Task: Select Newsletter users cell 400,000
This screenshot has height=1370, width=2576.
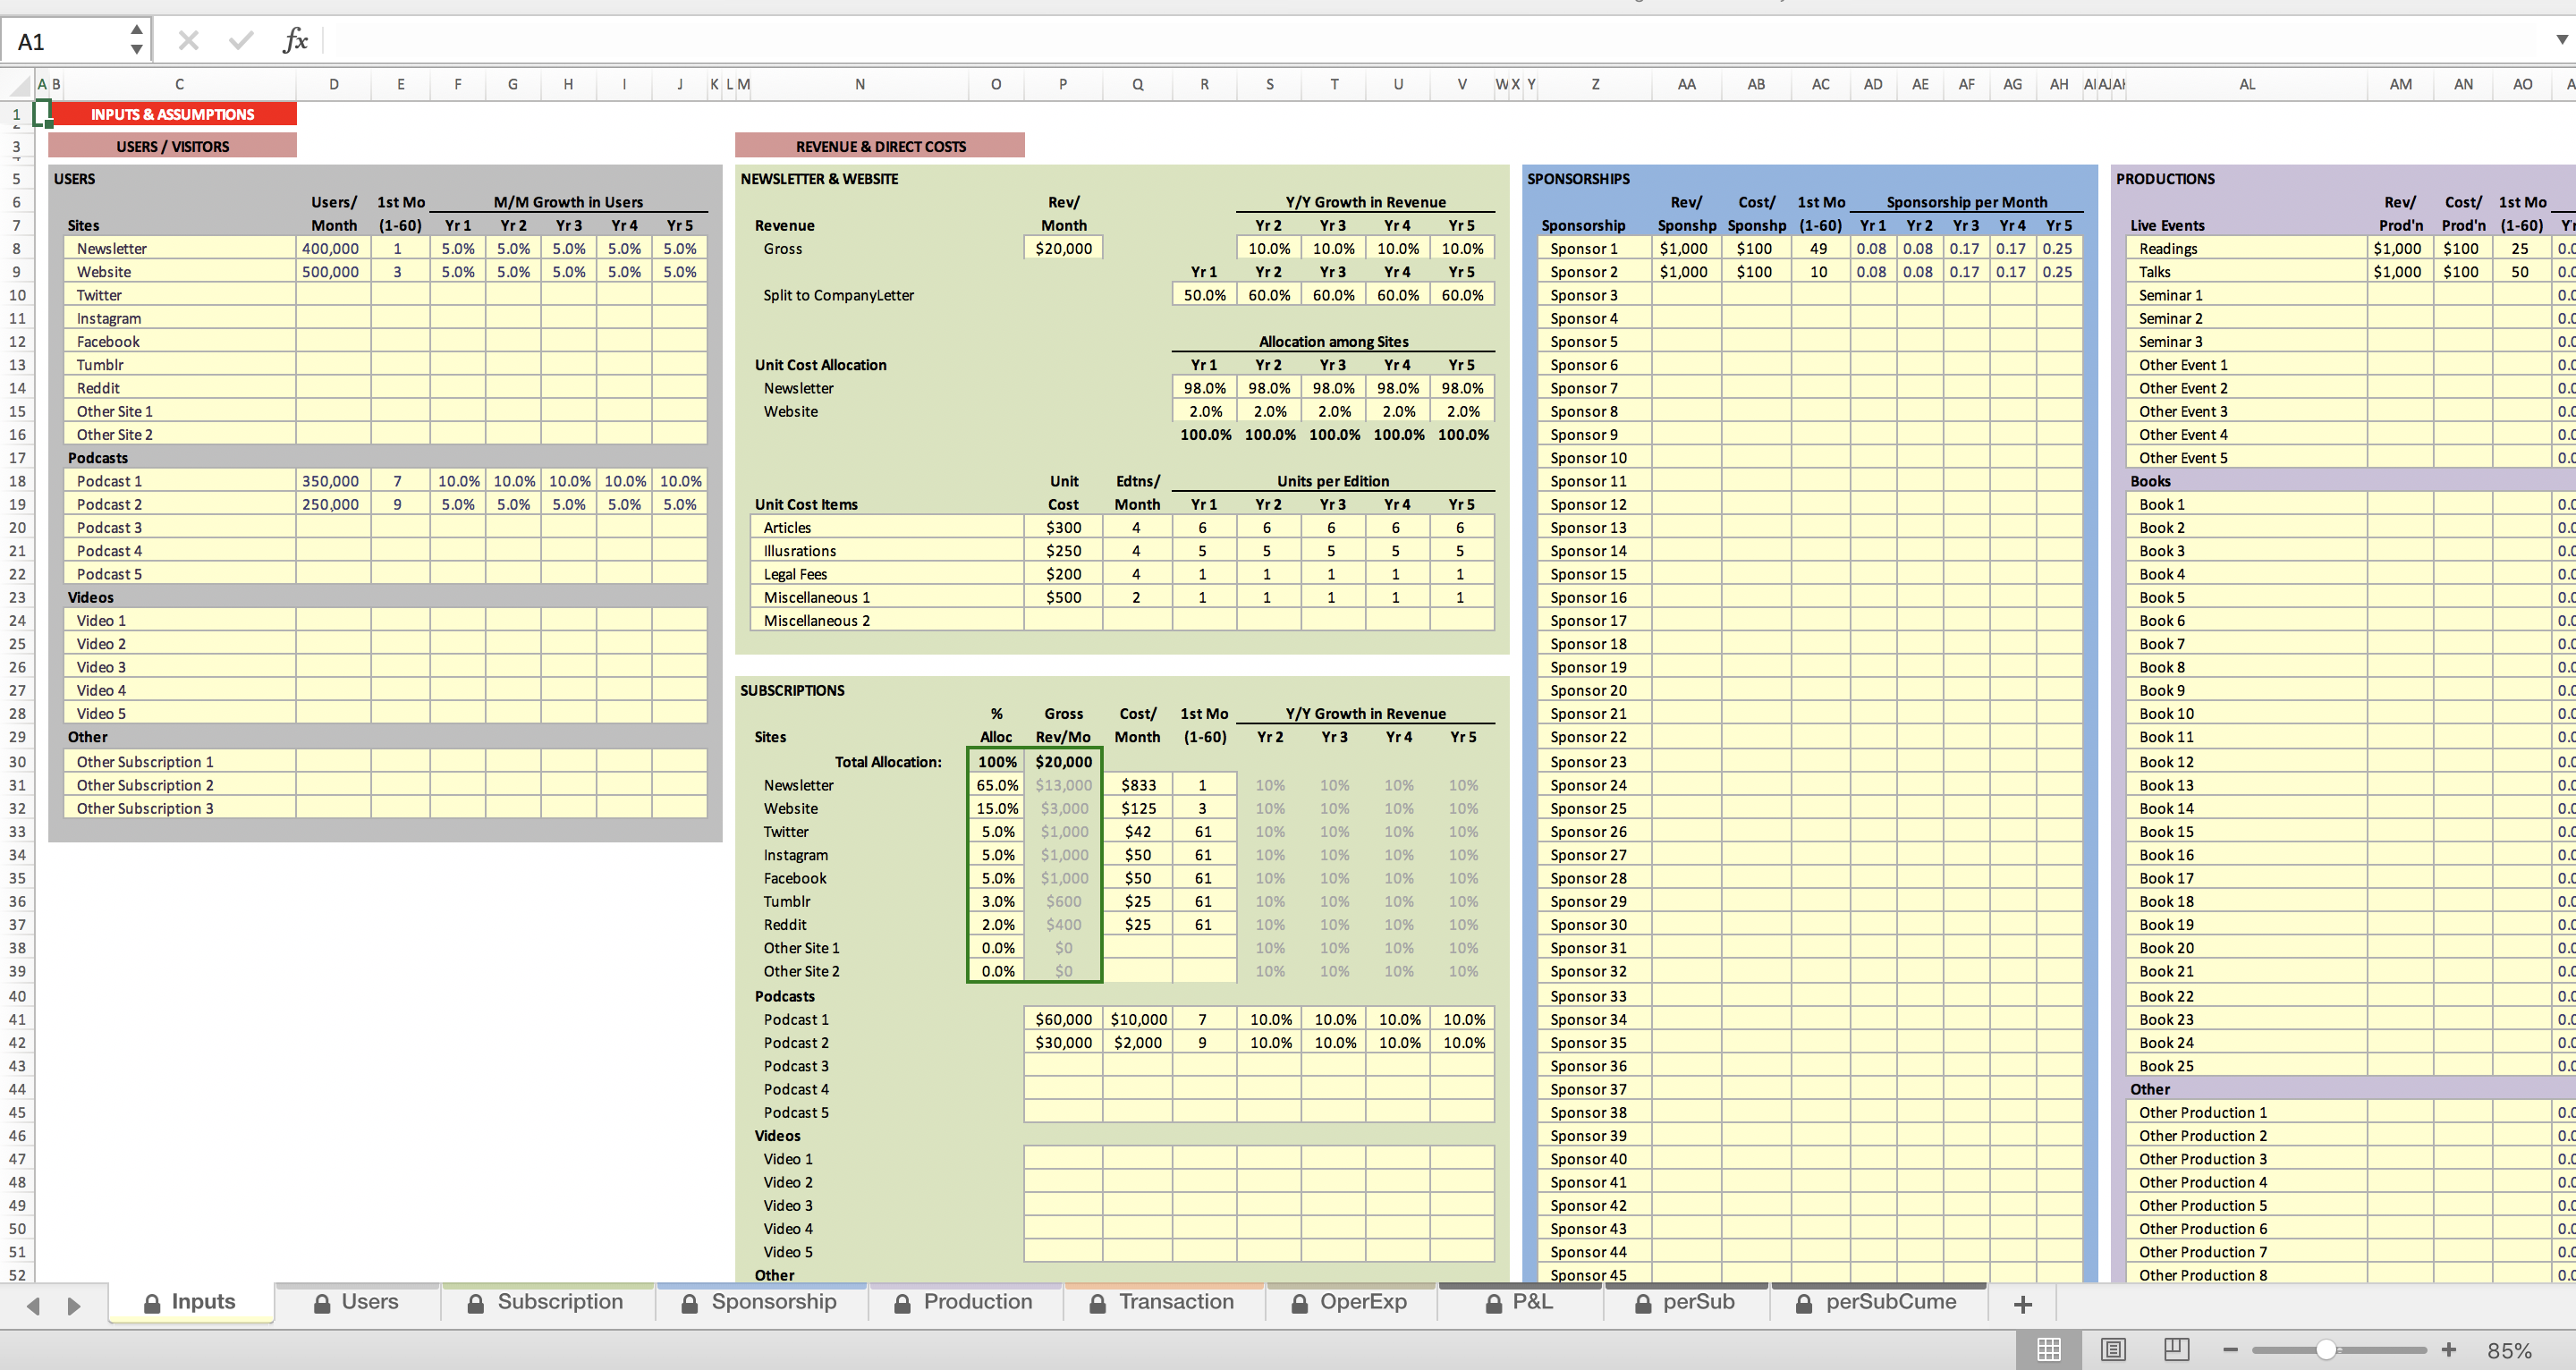Action: pyautogui.click(x=333, y=248)
